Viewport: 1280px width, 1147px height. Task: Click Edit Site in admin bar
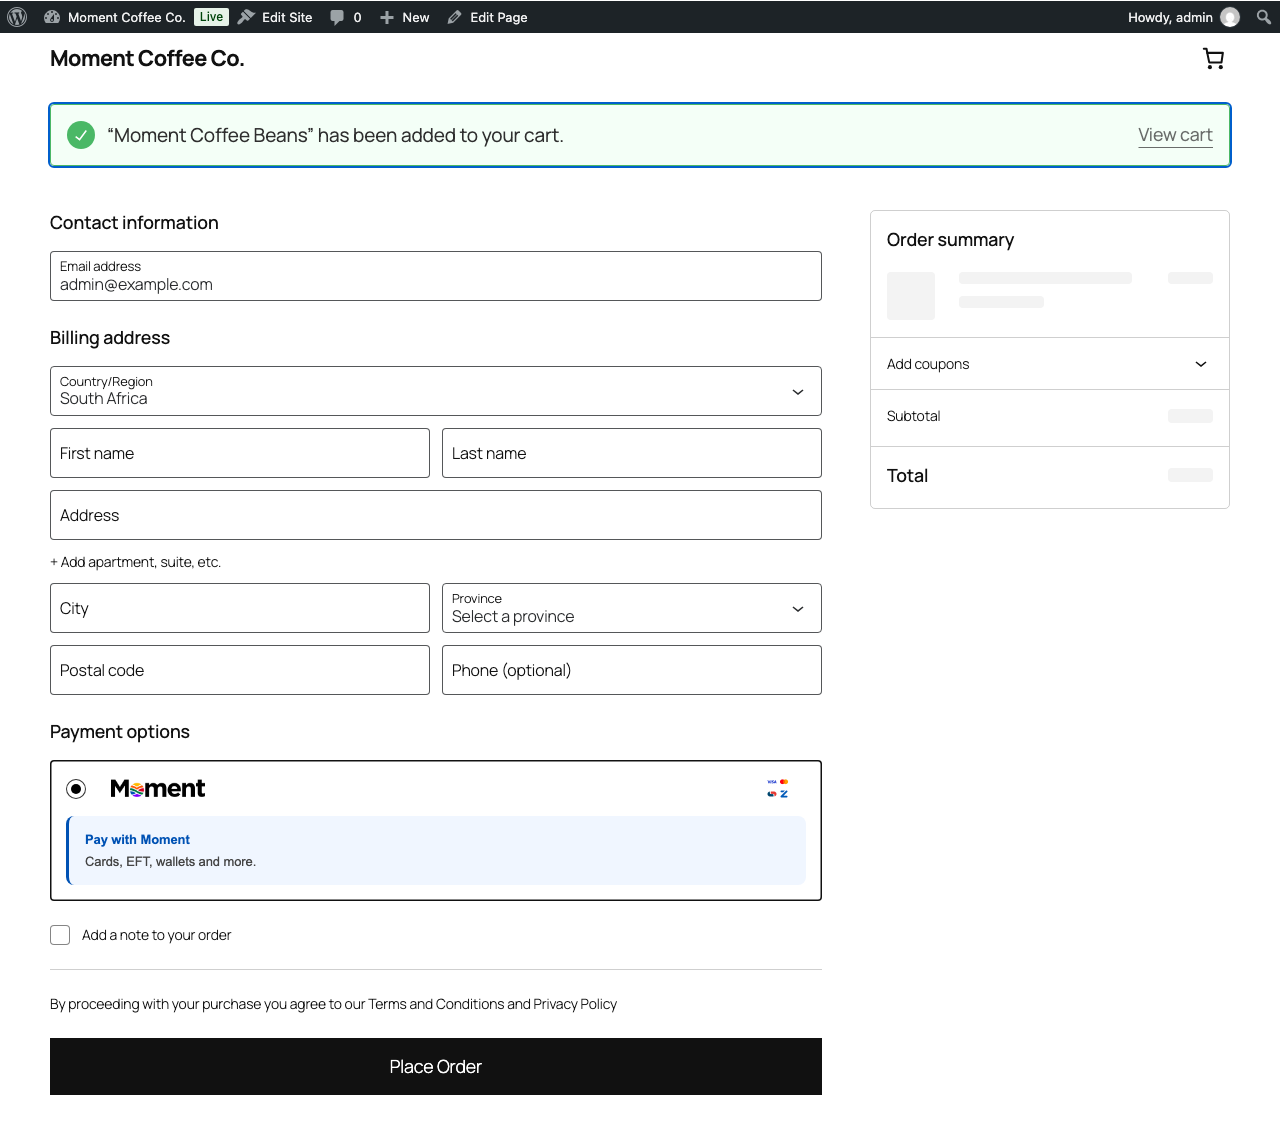pos(275,17)
